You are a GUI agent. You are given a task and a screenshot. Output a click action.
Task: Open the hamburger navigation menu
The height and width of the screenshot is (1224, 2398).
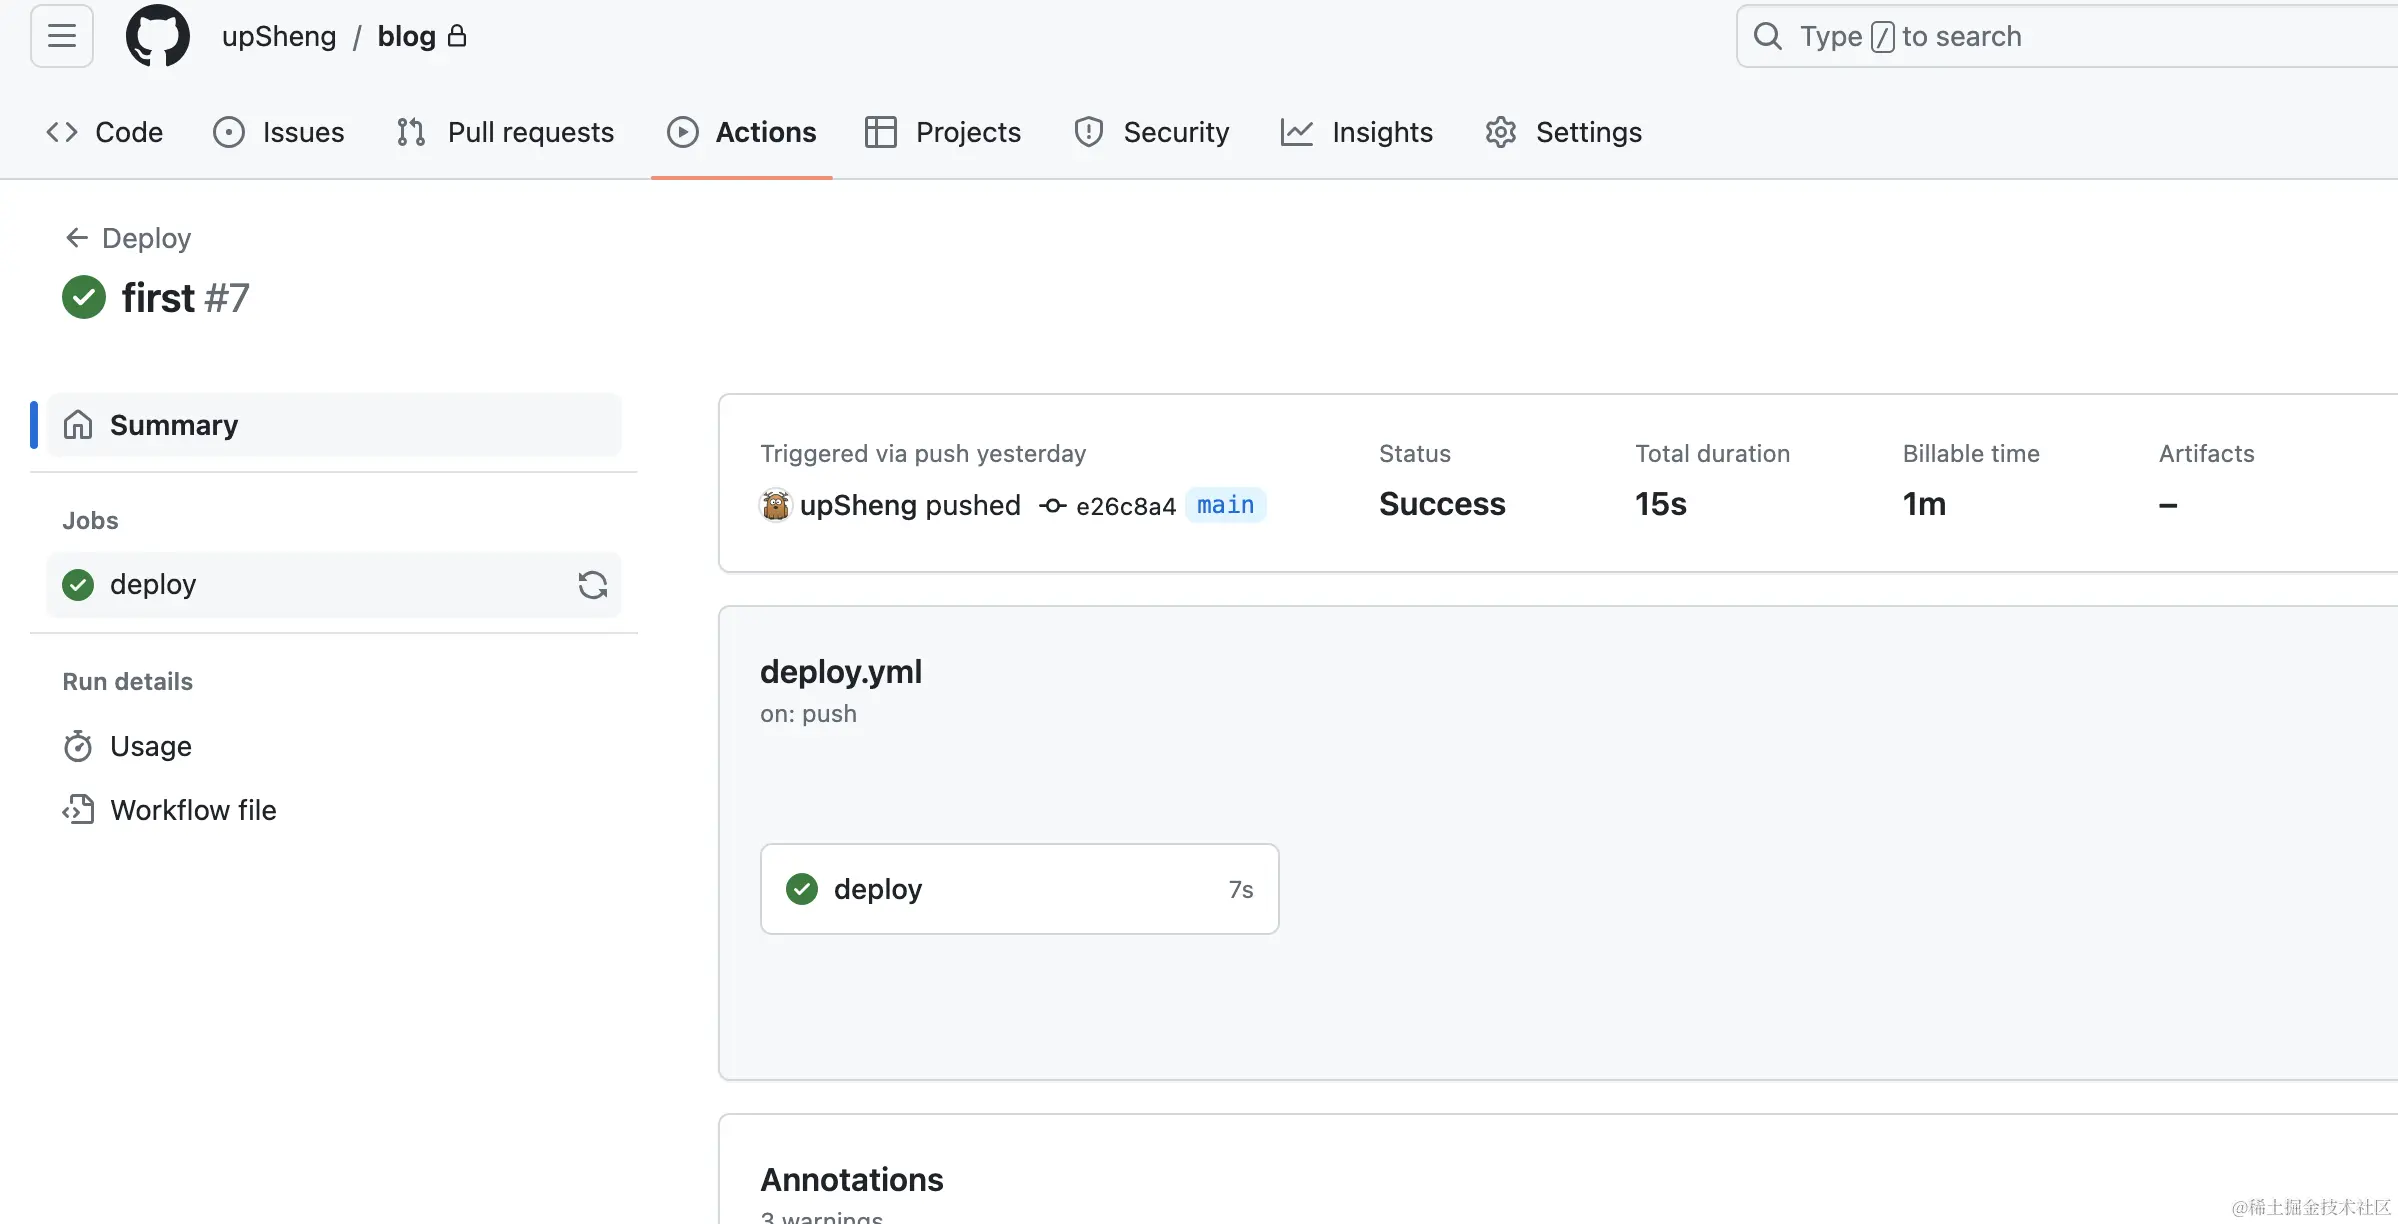62,36
